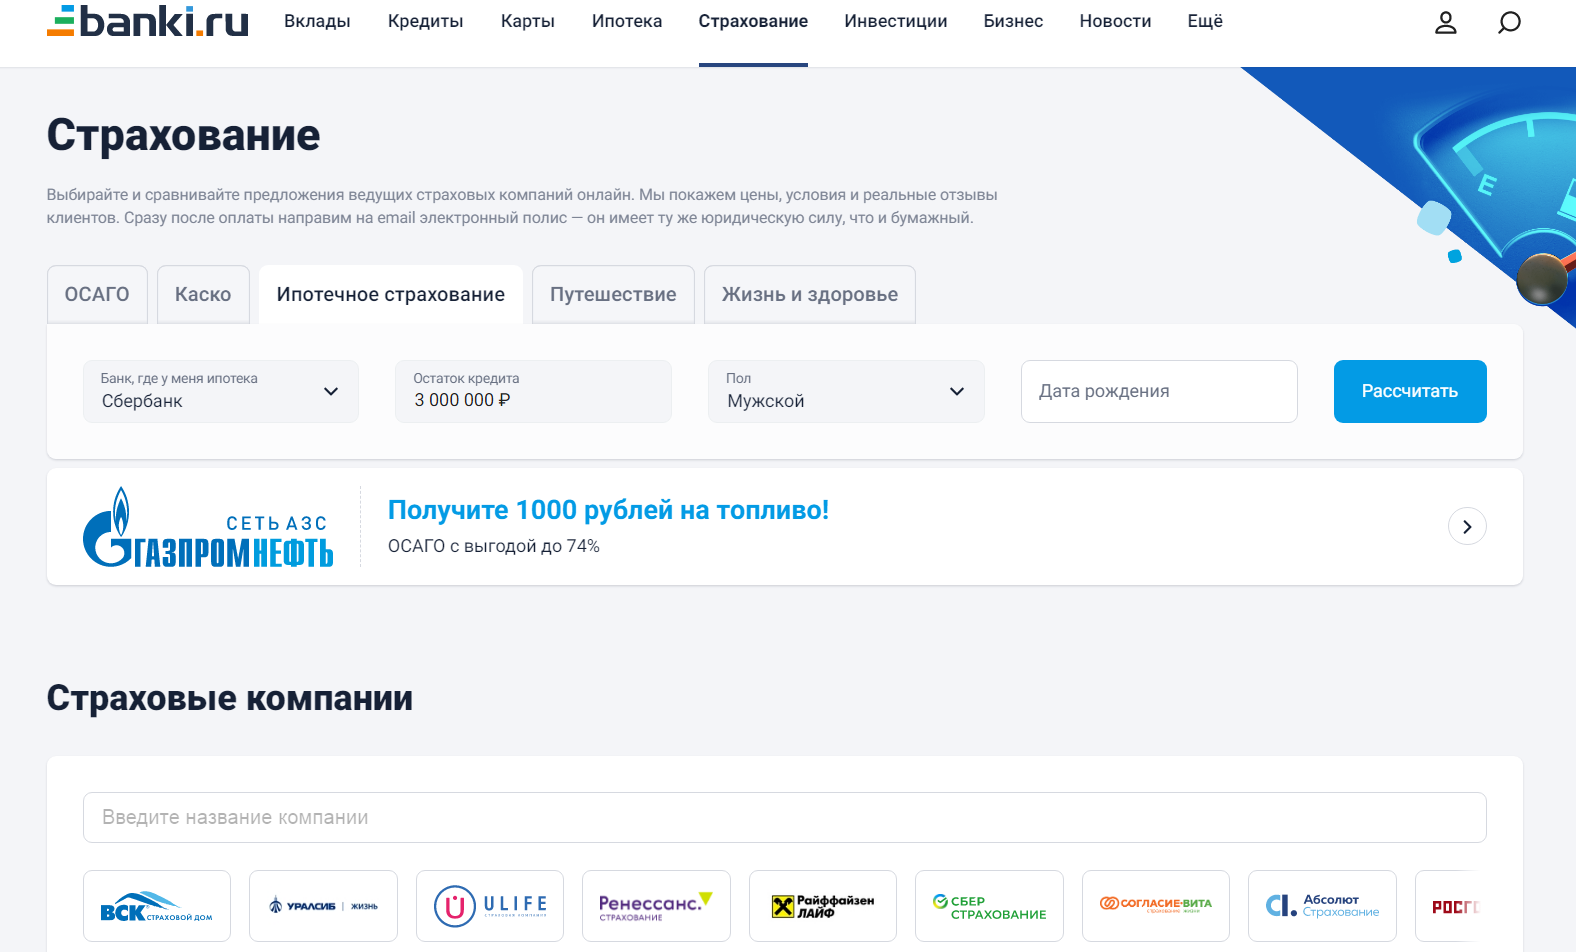Open the user account profile icon
Image resolution: width=1576 pixels, height=952 pixels.
click(x=1445, y=22)
